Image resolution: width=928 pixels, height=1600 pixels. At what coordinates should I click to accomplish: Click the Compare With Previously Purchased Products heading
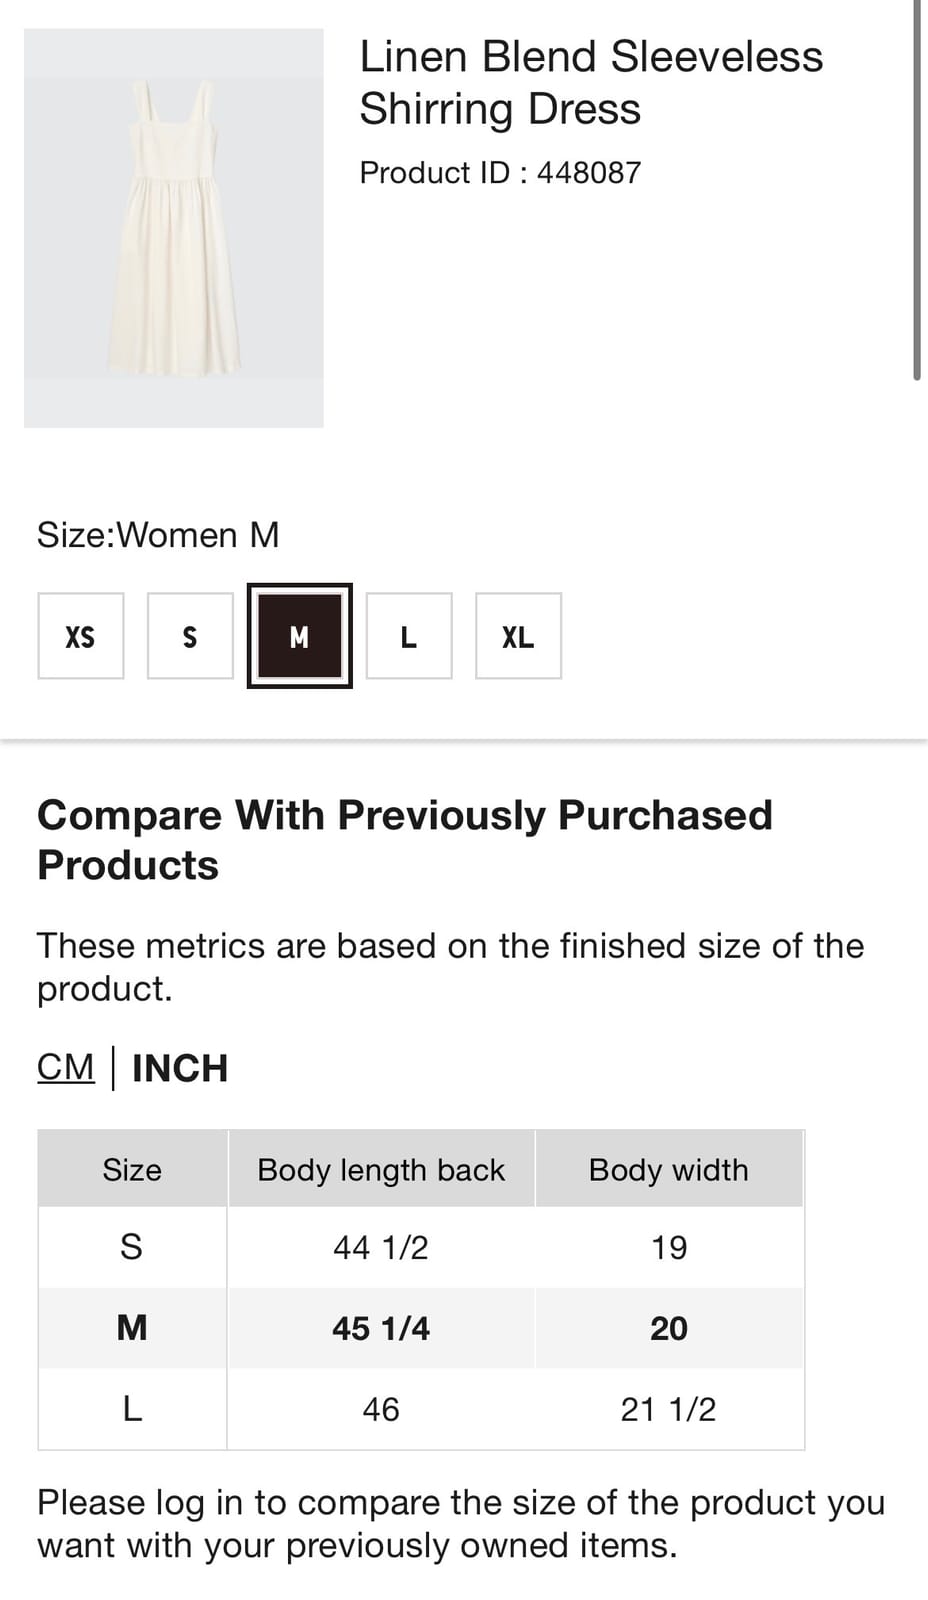point(405,839)
